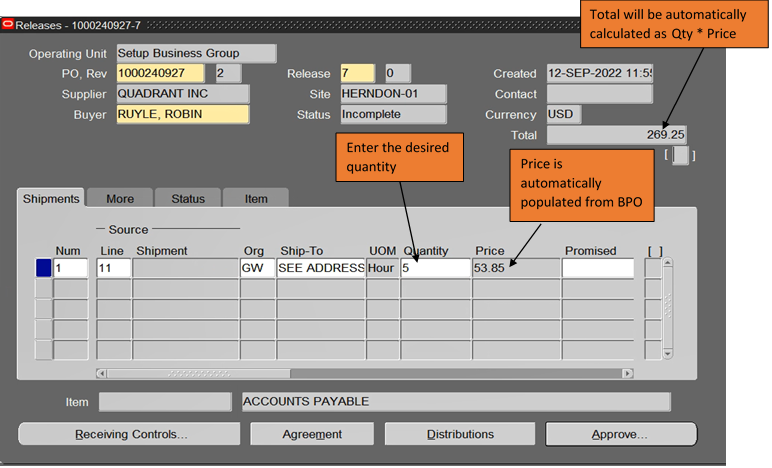Click the Promised date field in row 1

[597, 268]
